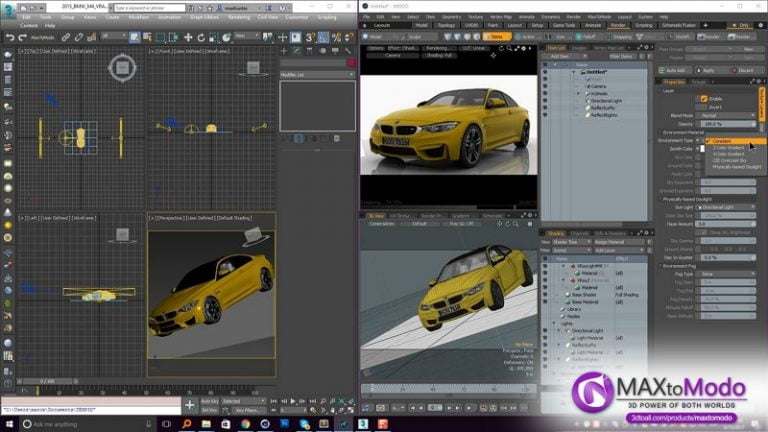Activate the Select and Scale tool
768x432 pixels.
214,37
